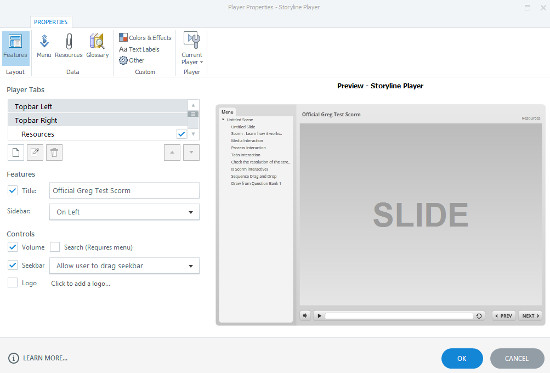Click the Learn More info icon

[13, 358]
